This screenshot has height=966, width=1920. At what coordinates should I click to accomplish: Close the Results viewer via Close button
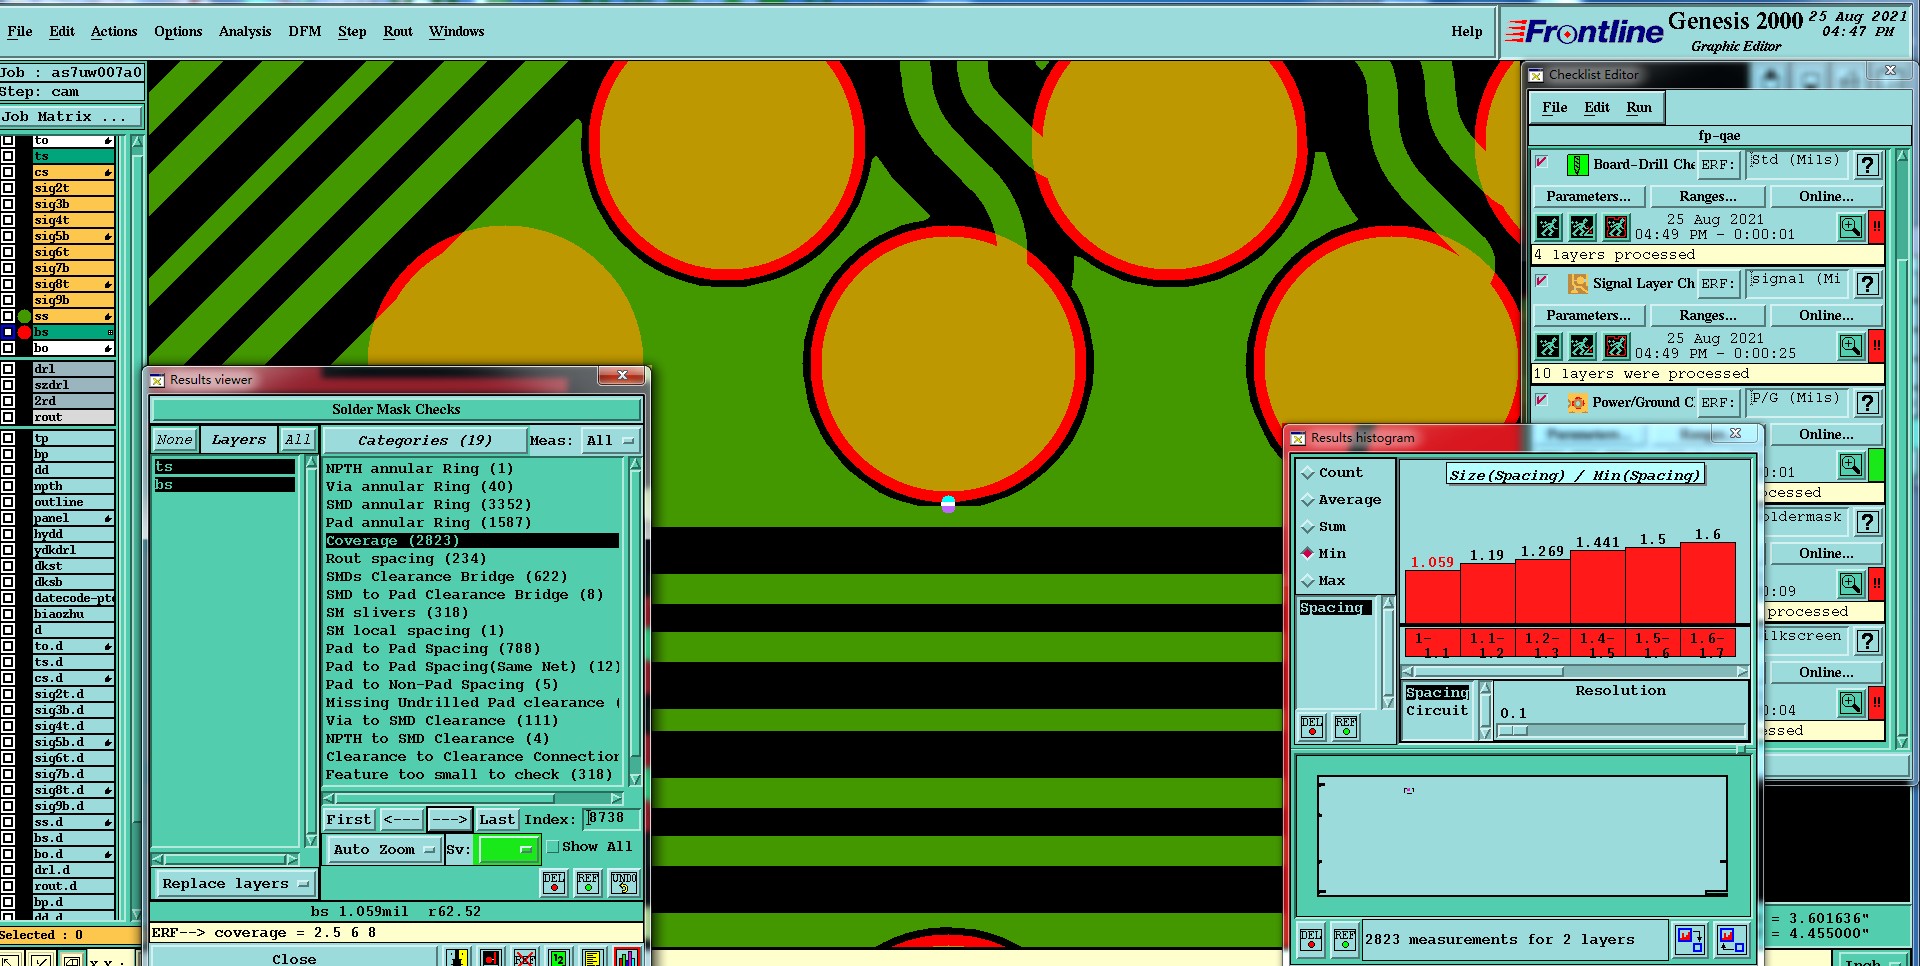294,959
